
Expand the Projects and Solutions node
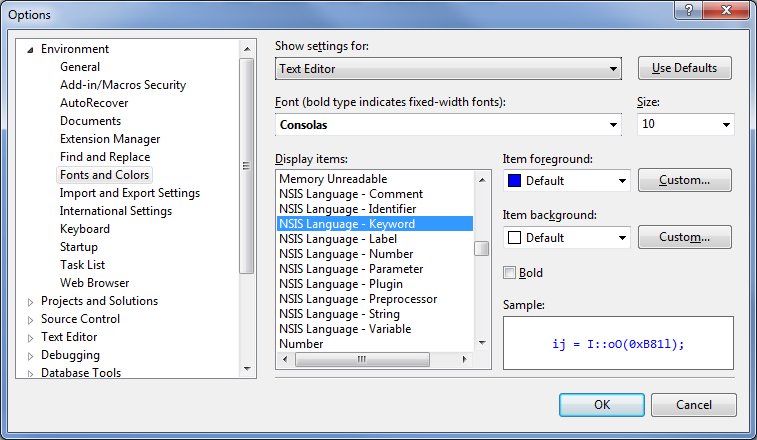[x=30, y=302]
